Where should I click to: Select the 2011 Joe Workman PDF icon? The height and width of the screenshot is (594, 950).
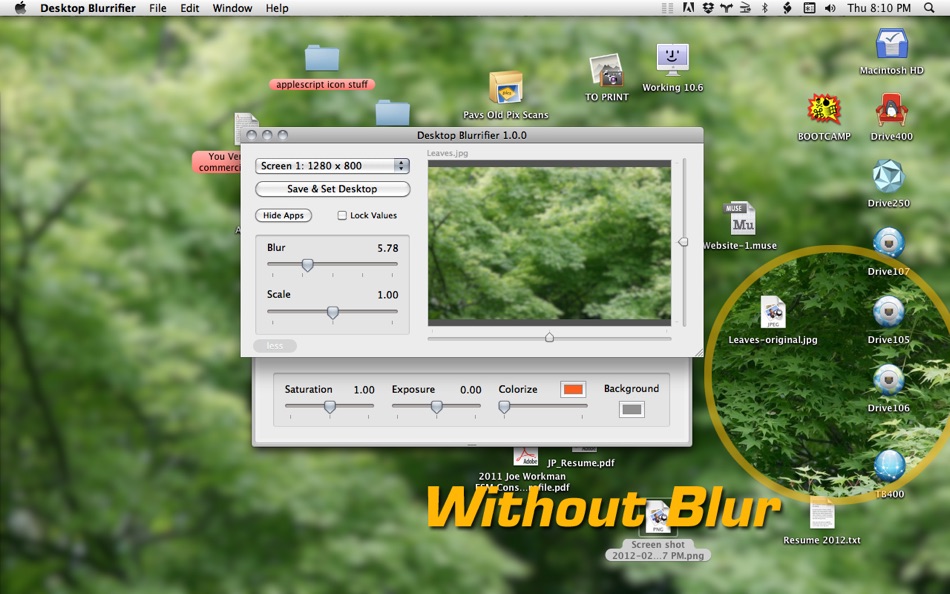click(525, 456)
